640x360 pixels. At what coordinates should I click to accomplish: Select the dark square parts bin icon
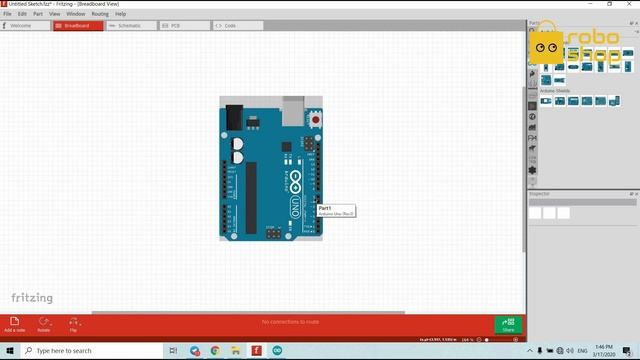tap(532, 106)
